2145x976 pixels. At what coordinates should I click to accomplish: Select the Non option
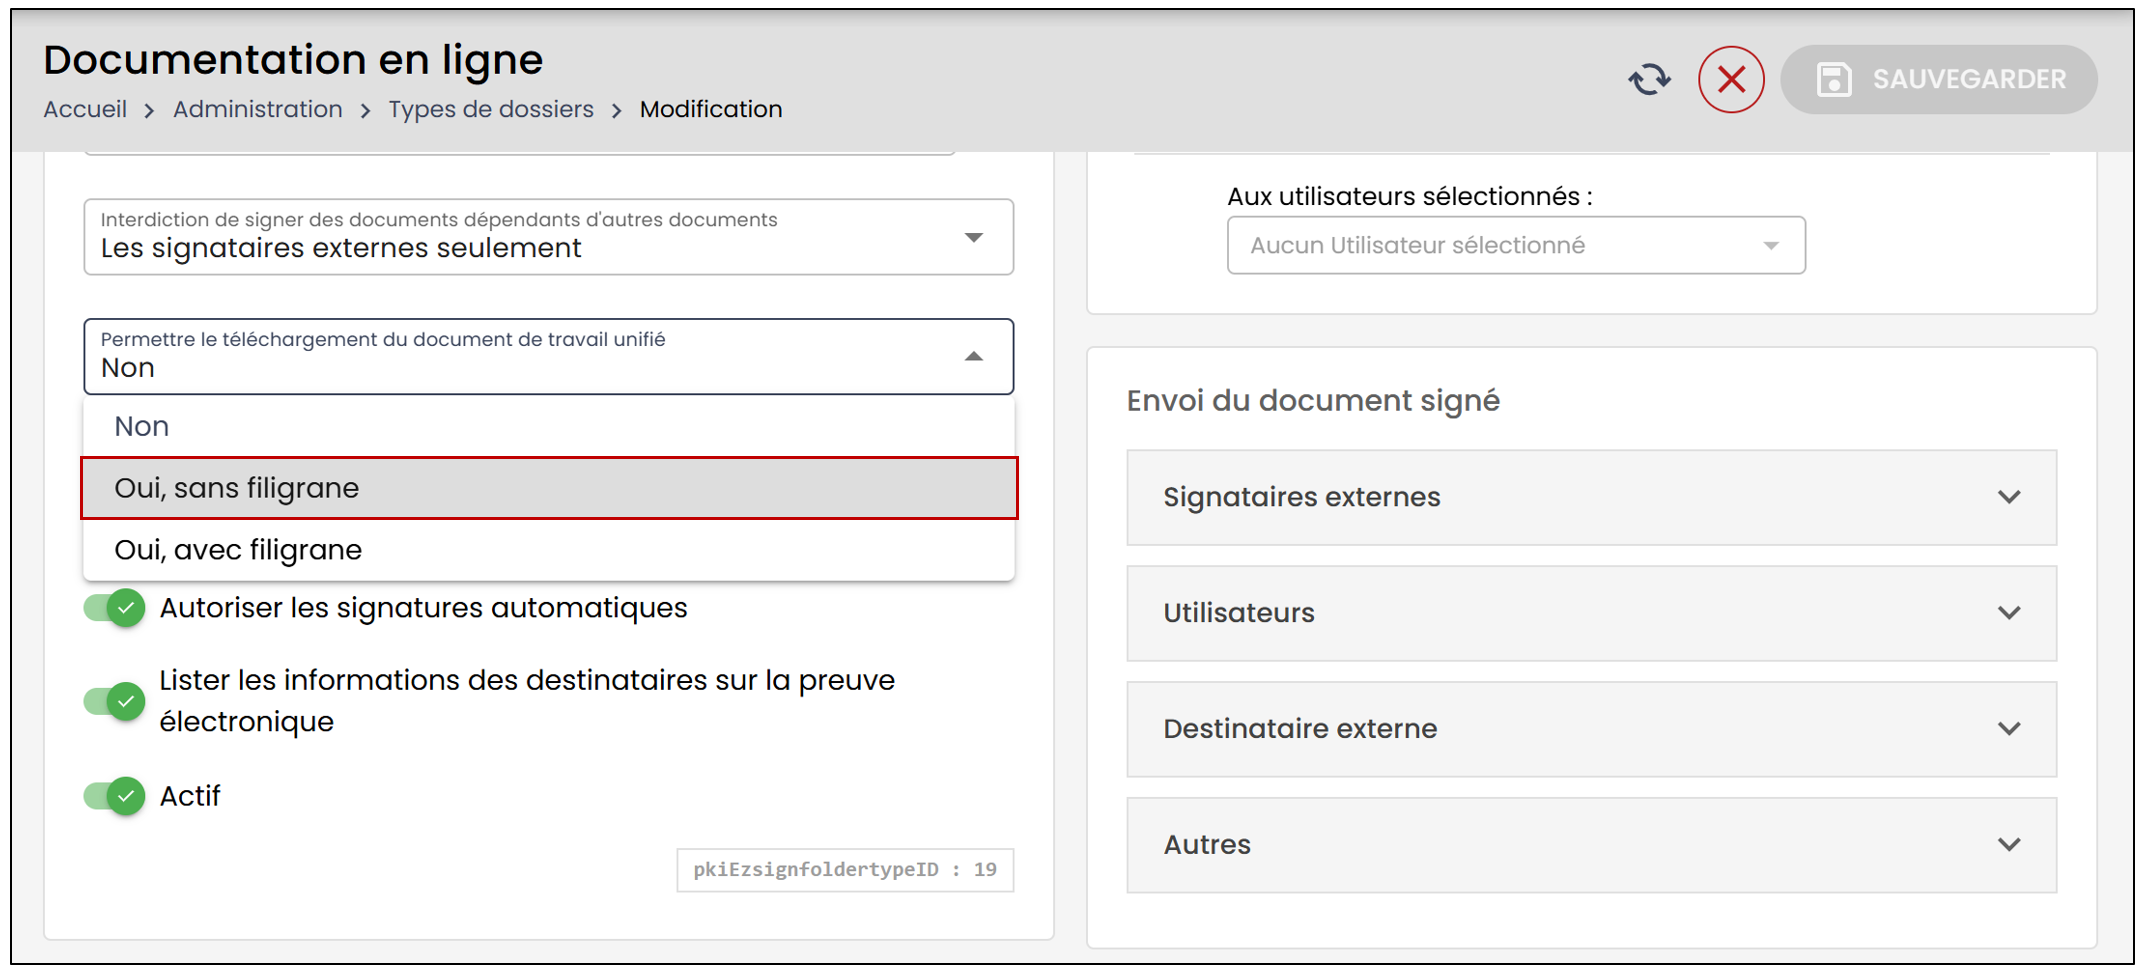pos(549,426)
